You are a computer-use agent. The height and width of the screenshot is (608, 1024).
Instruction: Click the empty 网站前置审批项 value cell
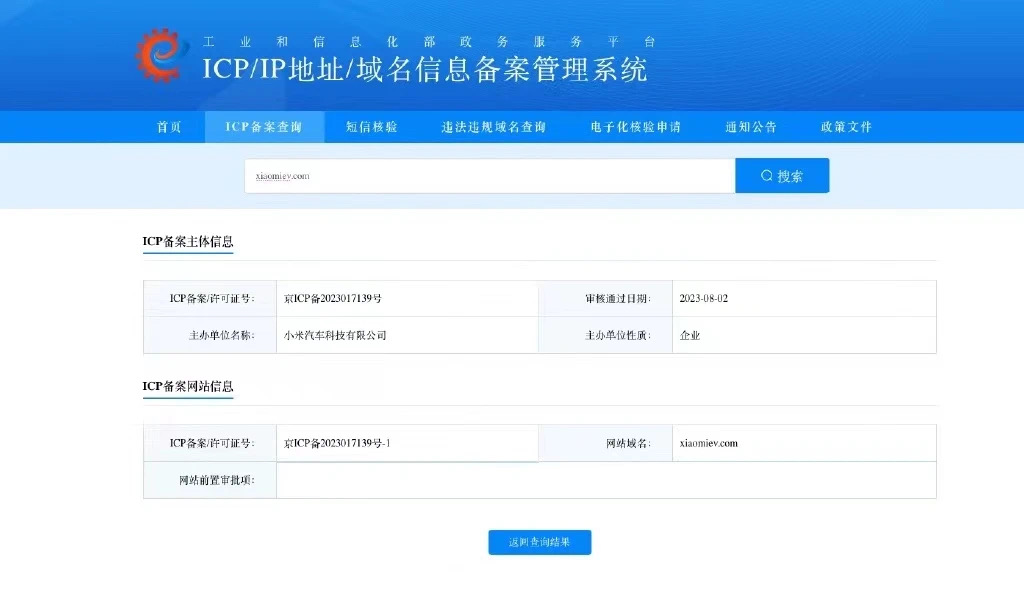tap(605, 480)
